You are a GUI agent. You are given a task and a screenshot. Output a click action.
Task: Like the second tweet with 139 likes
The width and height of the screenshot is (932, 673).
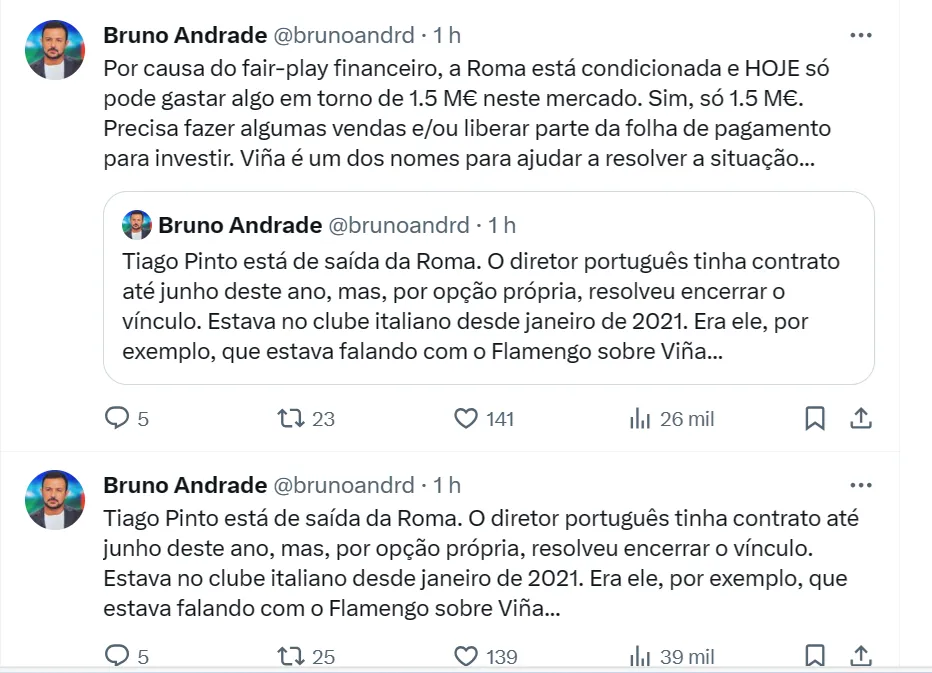tap(466, 656)
